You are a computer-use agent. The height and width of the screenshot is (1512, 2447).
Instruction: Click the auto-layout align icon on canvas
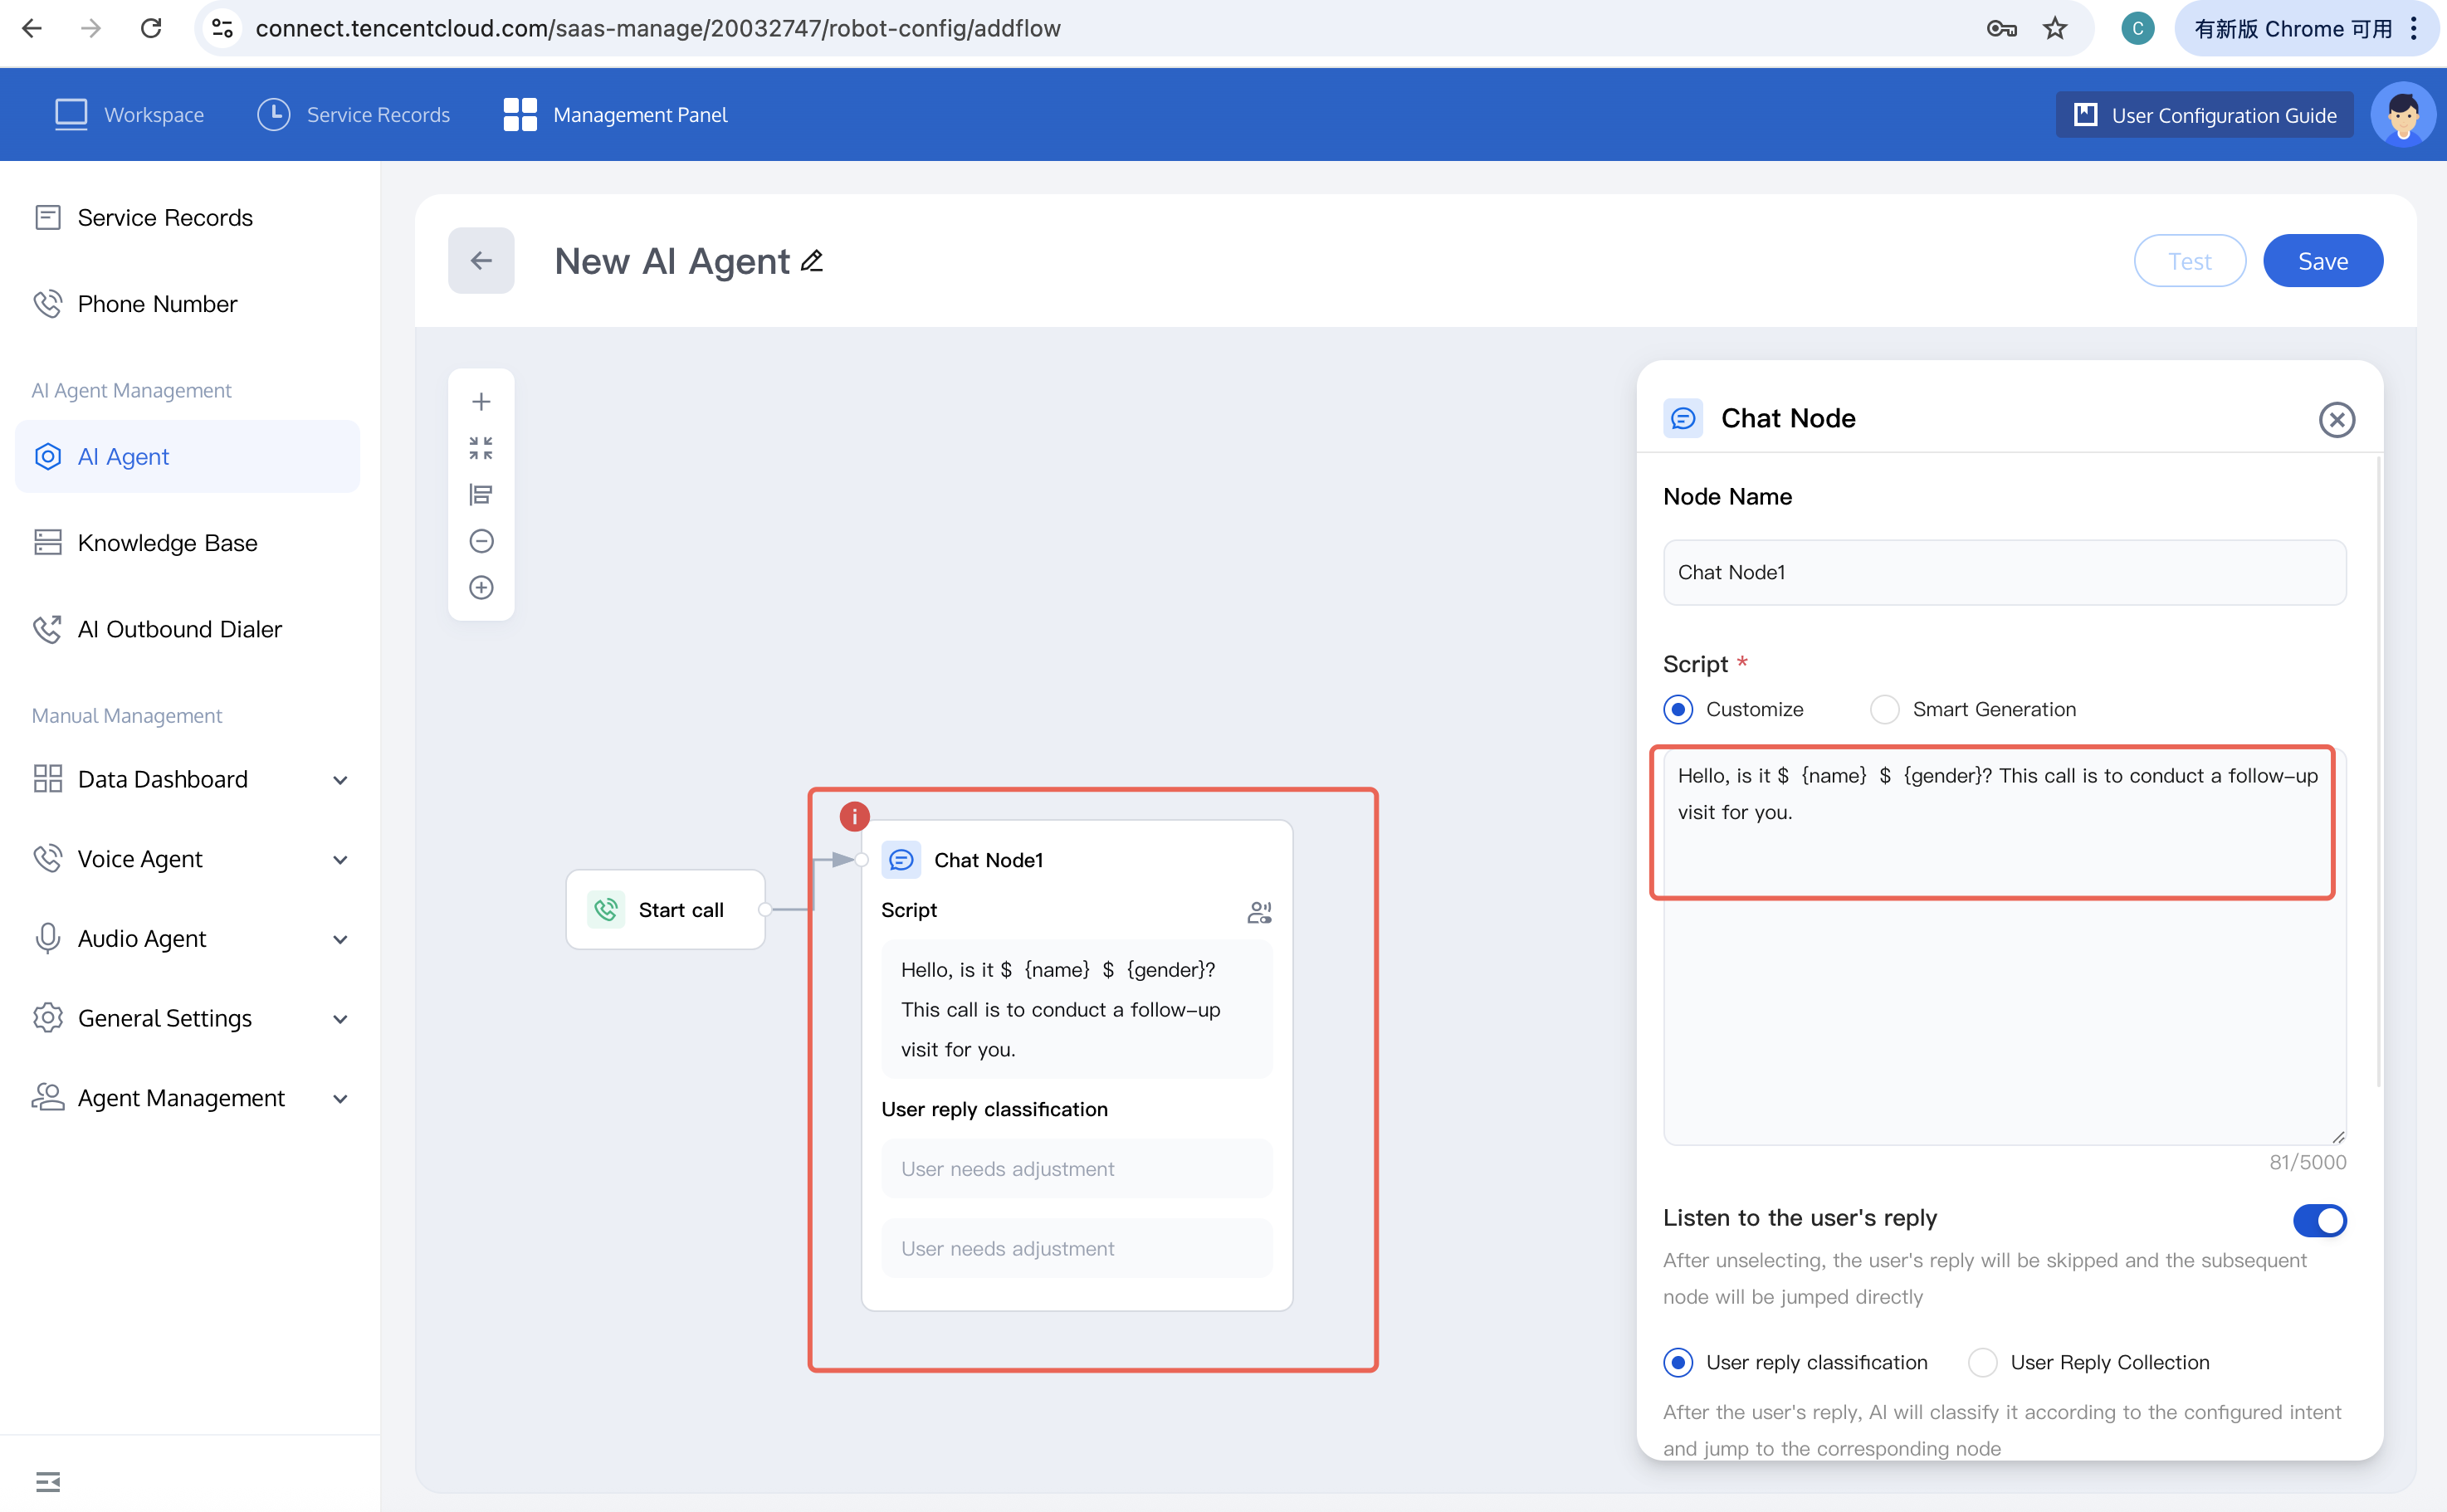click(x=481, y=494)
